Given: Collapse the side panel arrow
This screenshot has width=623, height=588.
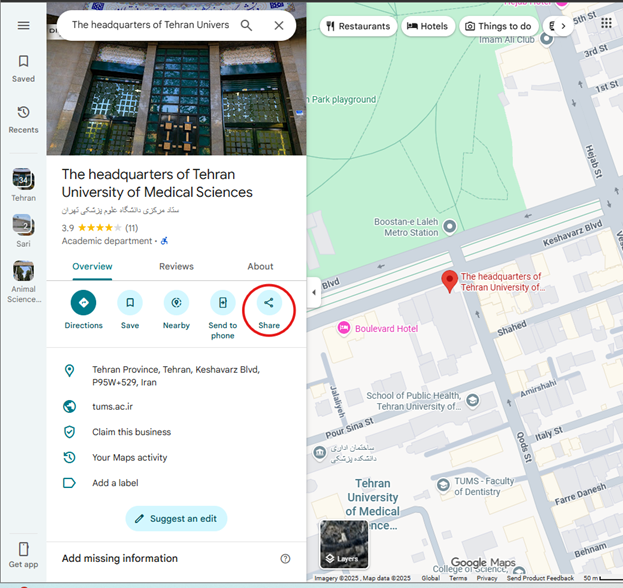Looking at the screenshot, I should click(314, 292).
